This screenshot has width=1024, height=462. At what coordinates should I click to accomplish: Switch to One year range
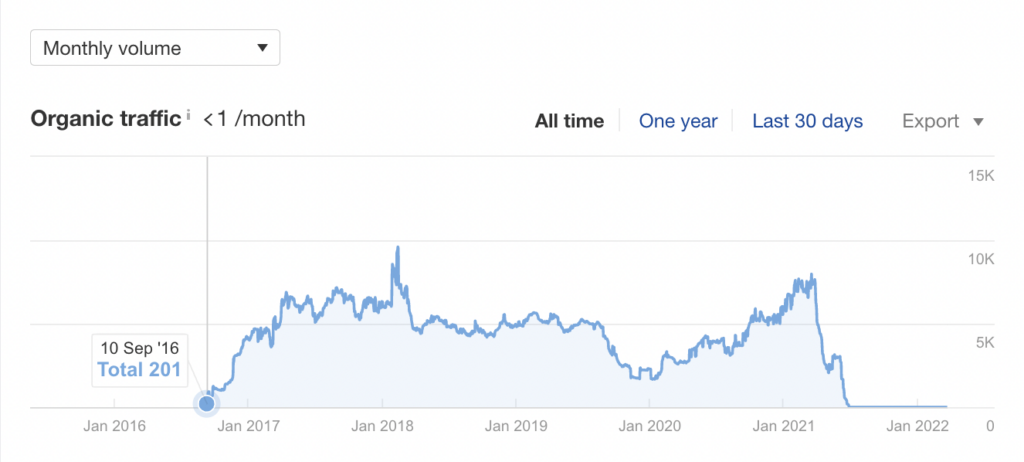[678, 121]
